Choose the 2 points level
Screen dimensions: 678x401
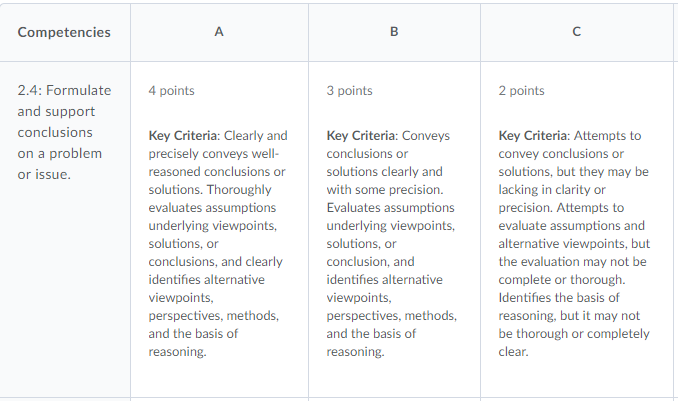(521, 91)
